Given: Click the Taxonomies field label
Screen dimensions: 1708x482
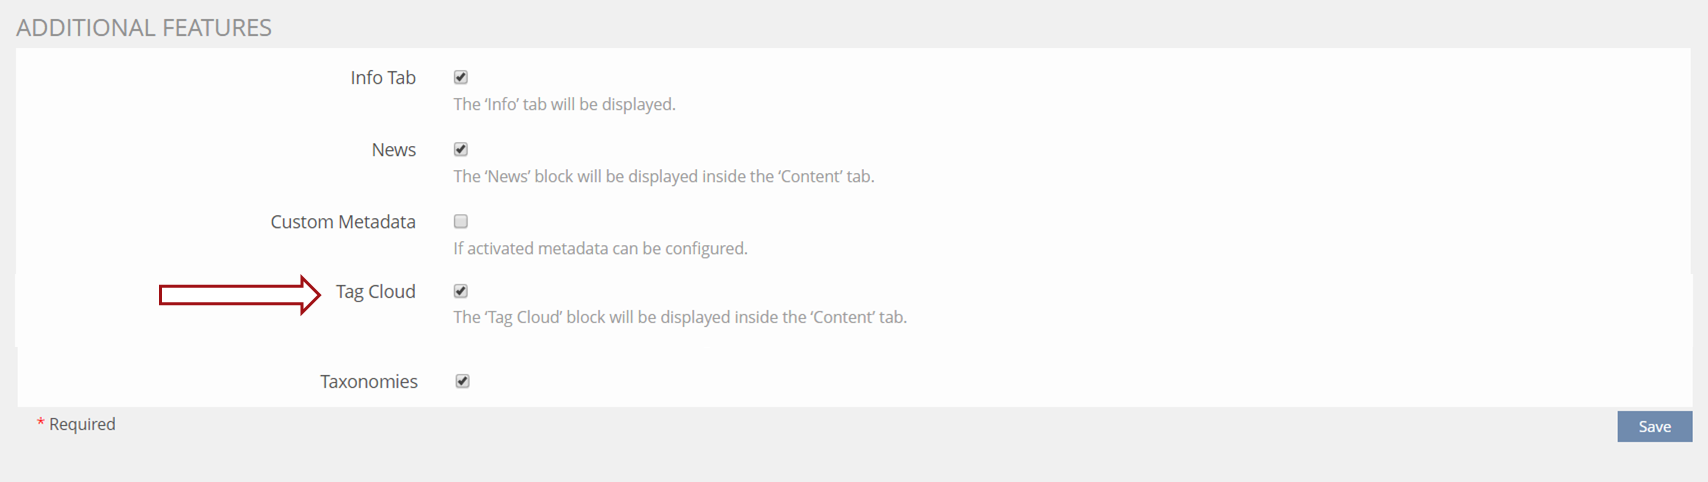Looking at the screenshot, I should (x=368, y=382).
